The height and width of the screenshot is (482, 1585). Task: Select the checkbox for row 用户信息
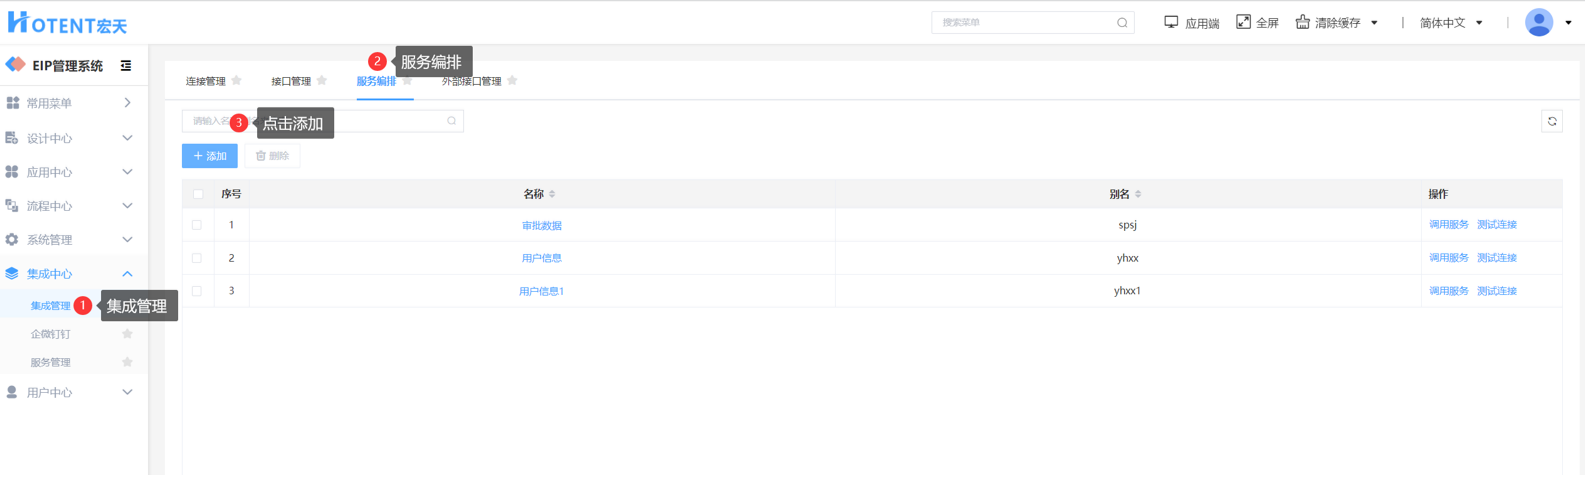(197, 258)
